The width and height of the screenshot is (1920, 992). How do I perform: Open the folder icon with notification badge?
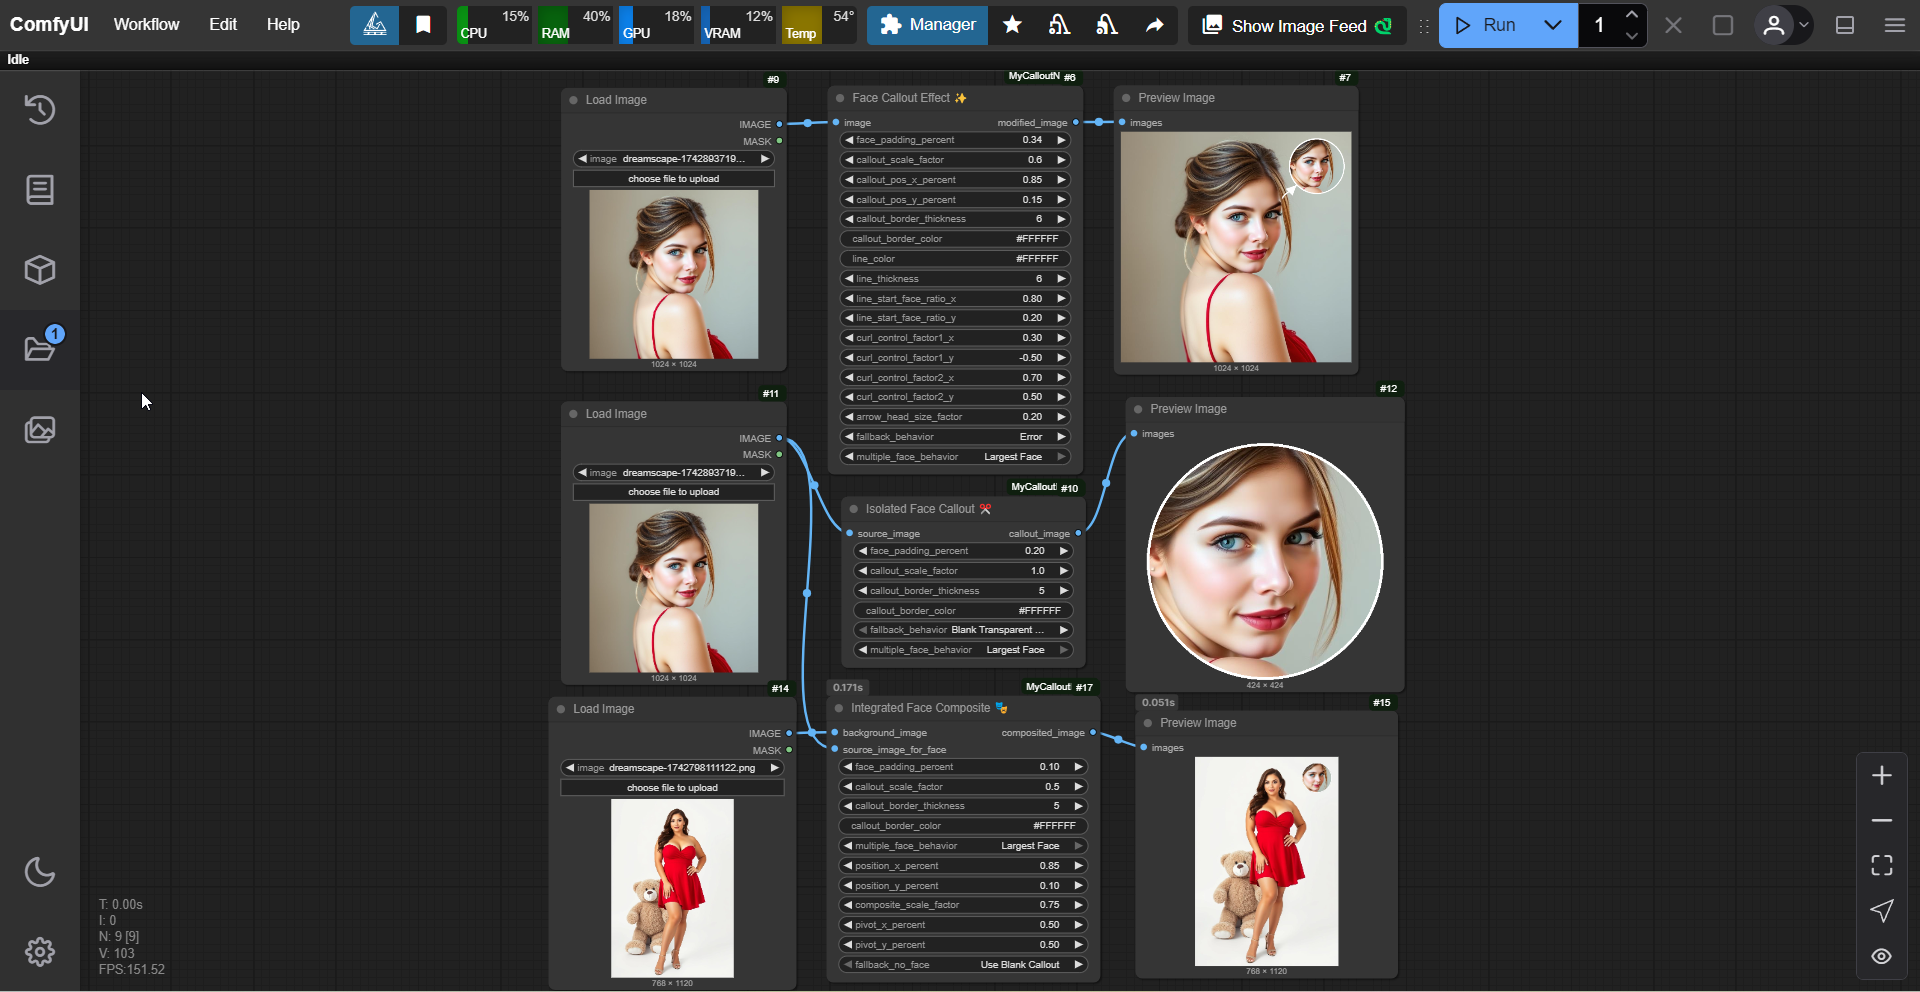pyautogui.click(x=40, y=348)
